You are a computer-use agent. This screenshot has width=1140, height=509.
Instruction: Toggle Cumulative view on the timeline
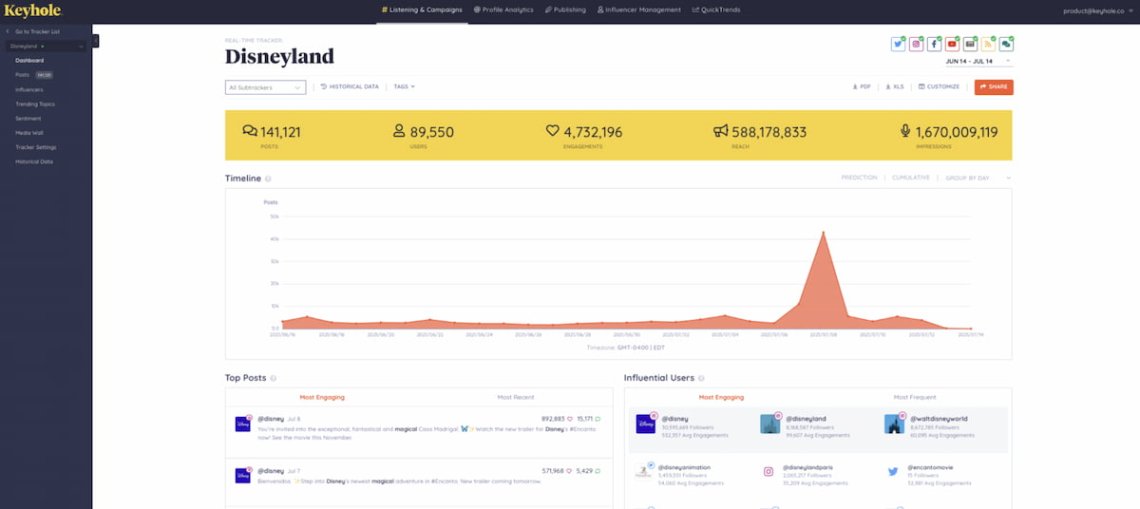click(x=910, y=178)
